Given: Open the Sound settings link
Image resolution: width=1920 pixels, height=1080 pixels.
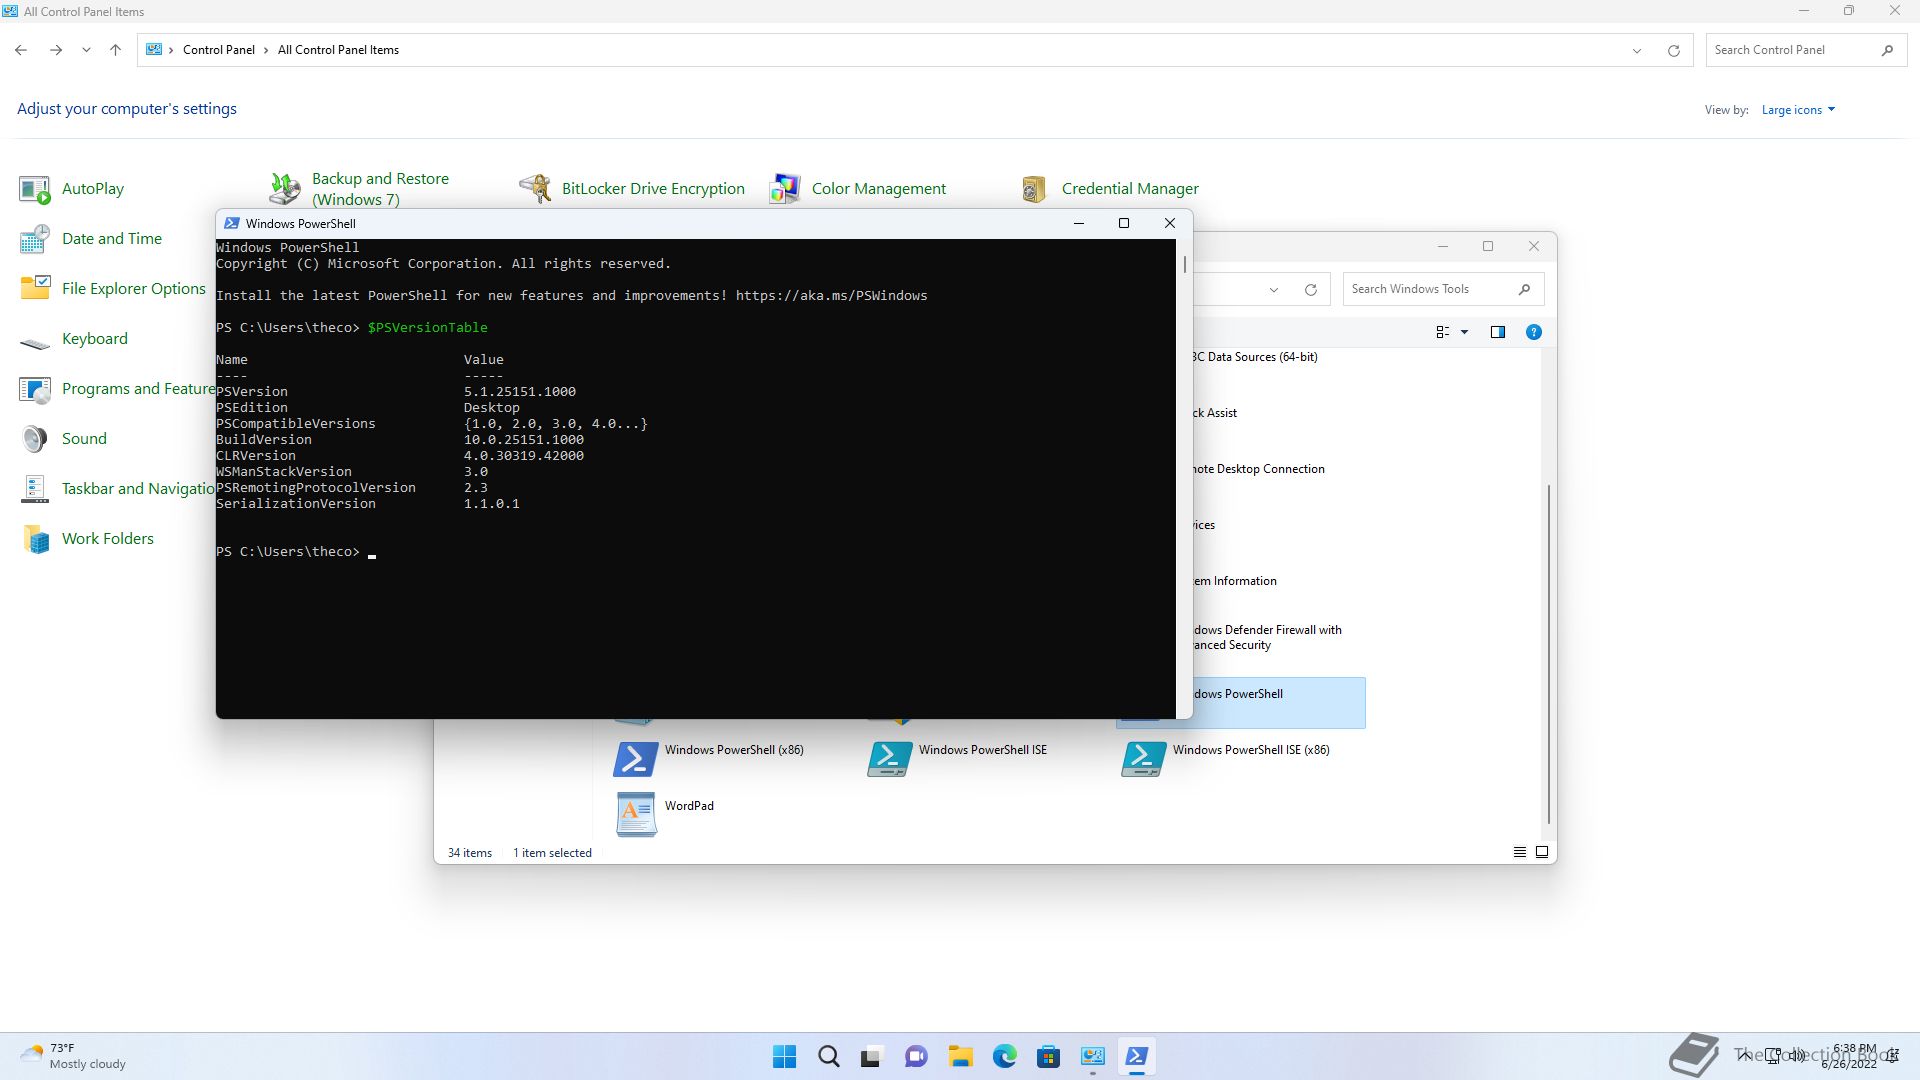Looking at the screenshot, I should point(84,439).
